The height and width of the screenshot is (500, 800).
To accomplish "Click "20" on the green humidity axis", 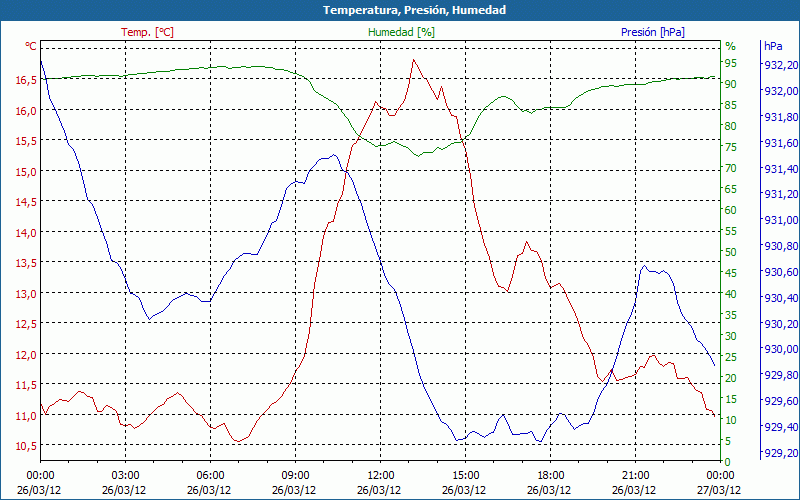I will [731, 378].
